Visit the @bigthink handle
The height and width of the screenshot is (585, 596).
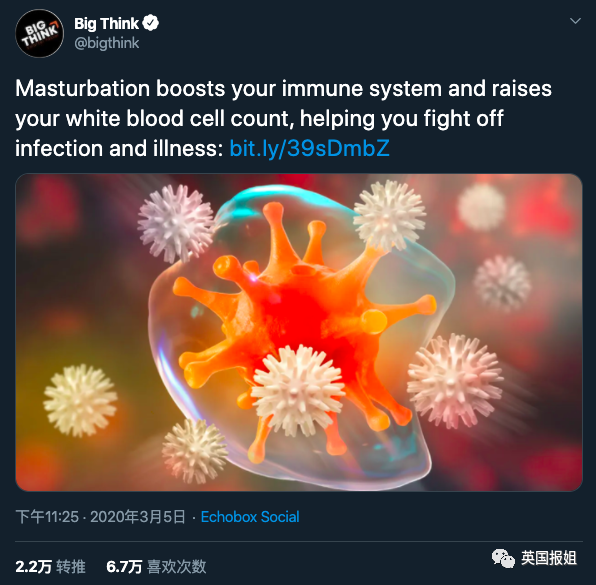click(107, 43)
